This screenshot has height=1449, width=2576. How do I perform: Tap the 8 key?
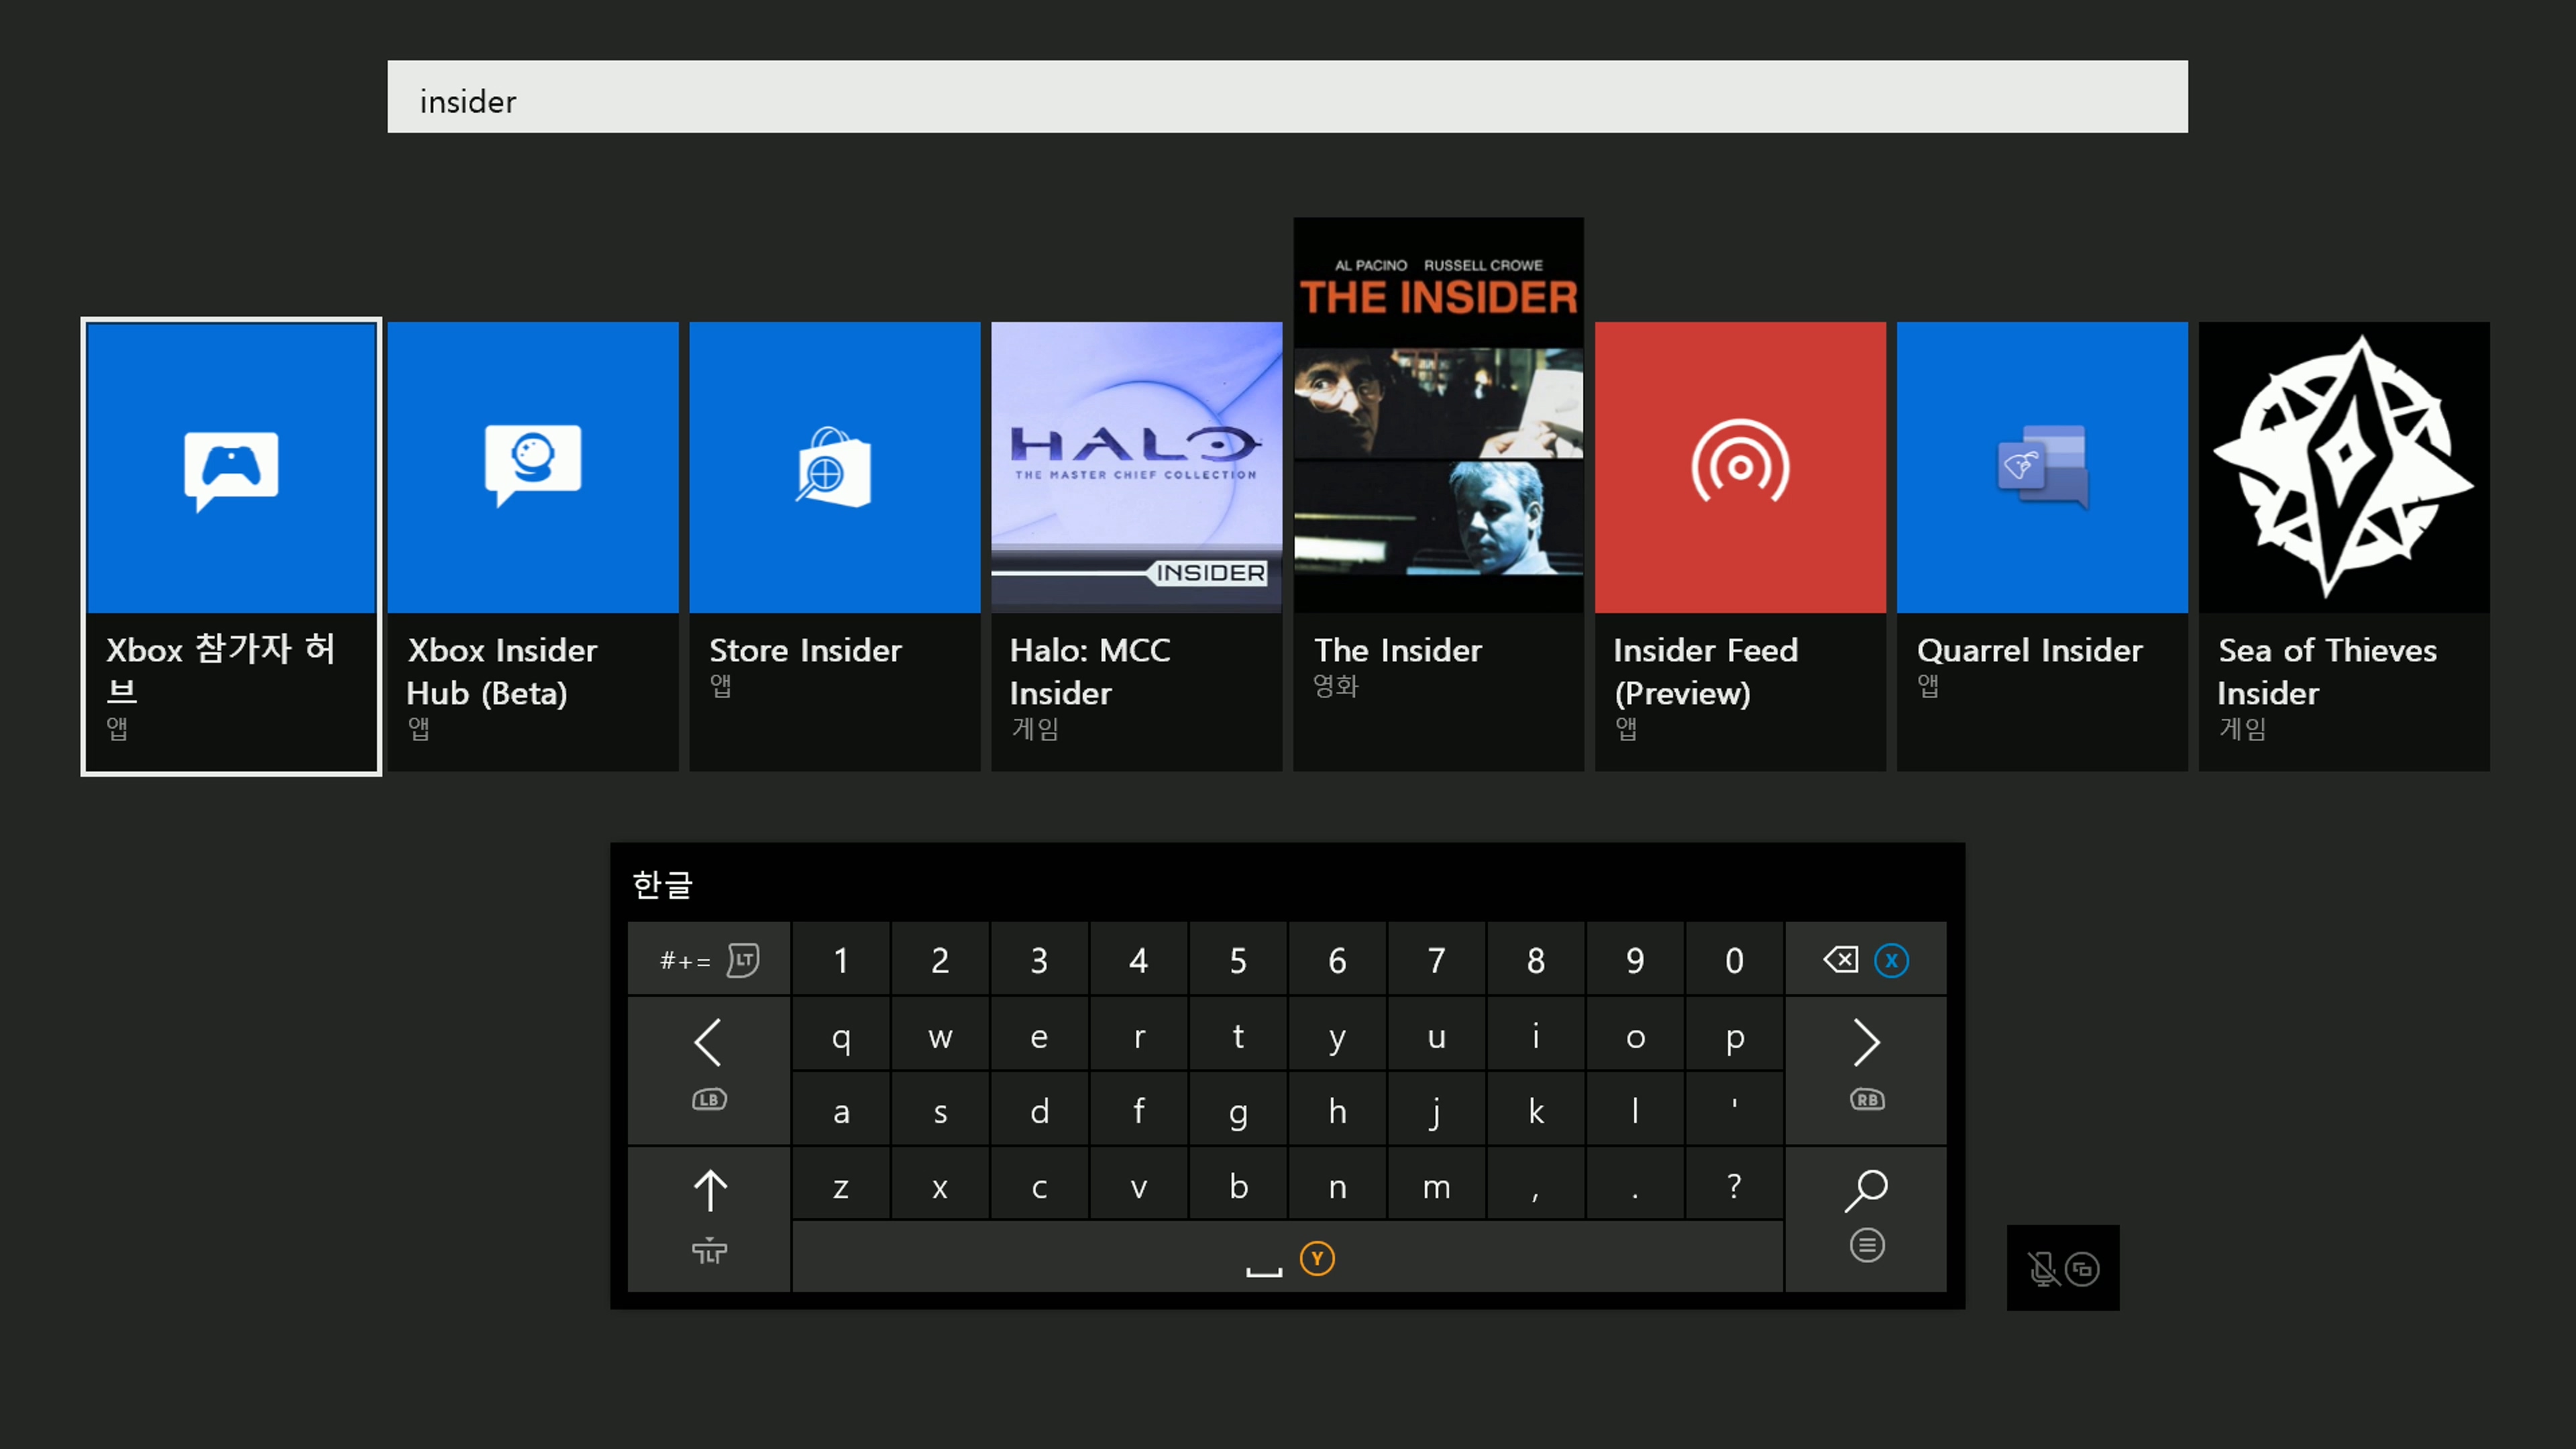1536,960
